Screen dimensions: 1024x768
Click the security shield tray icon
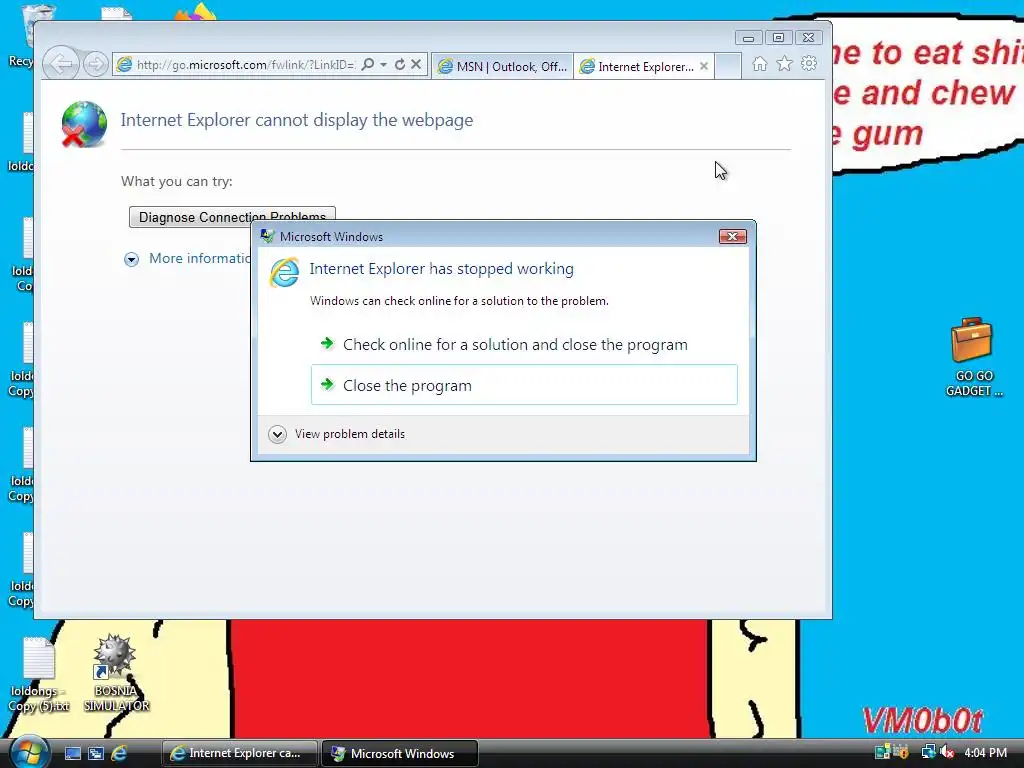coord(901,752)
